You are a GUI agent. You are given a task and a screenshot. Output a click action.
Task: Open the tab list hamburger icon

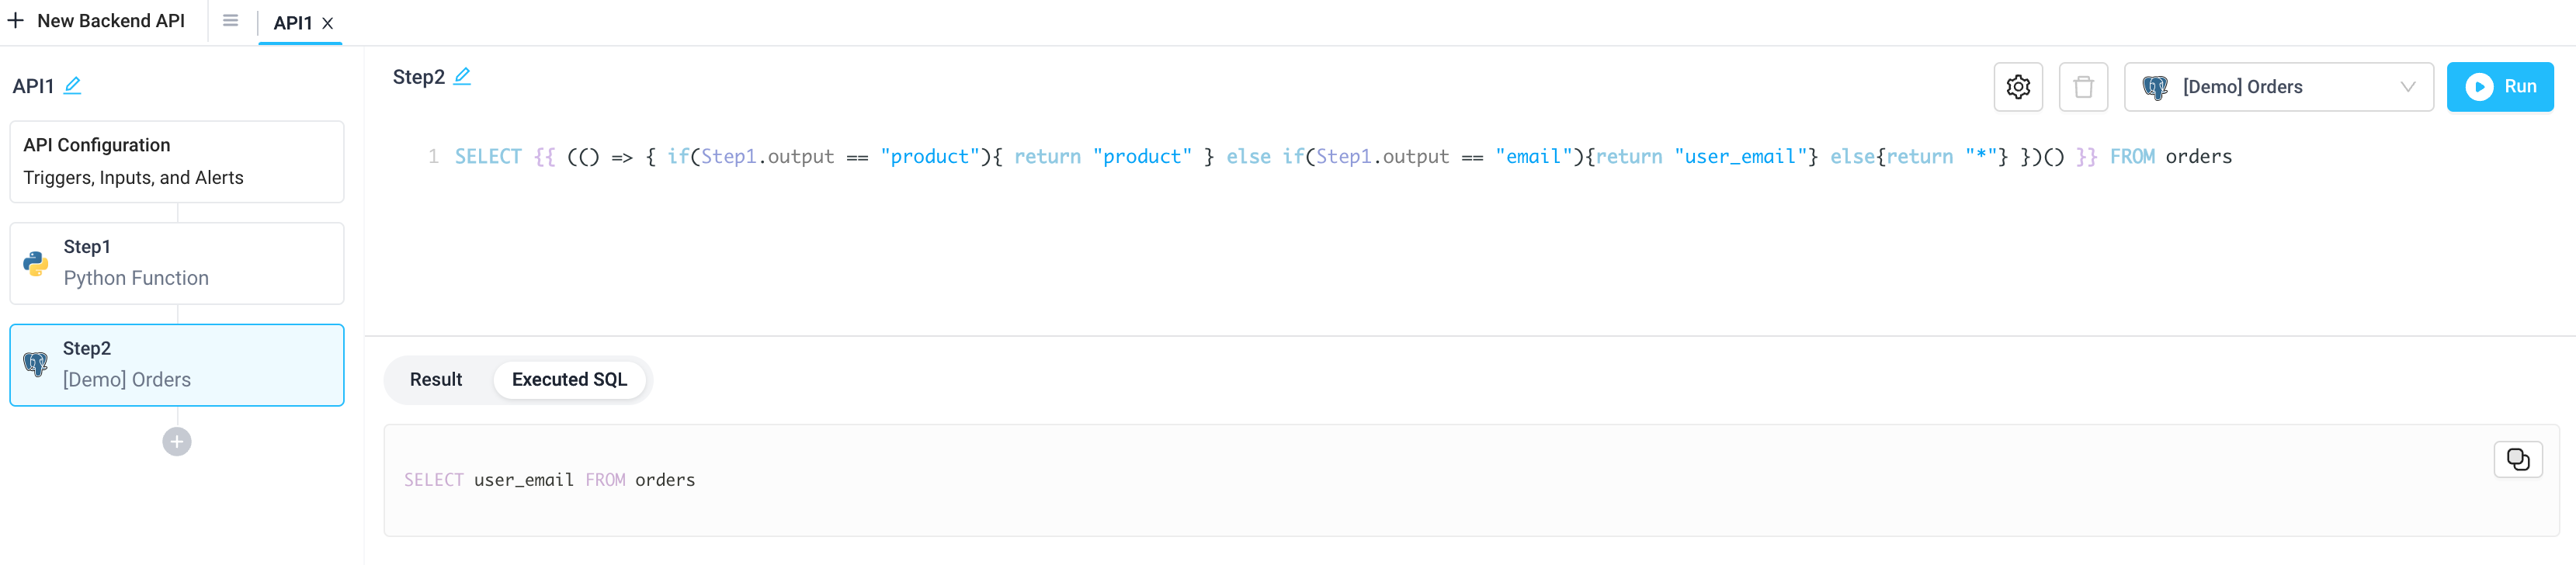[x=231, y=21]
